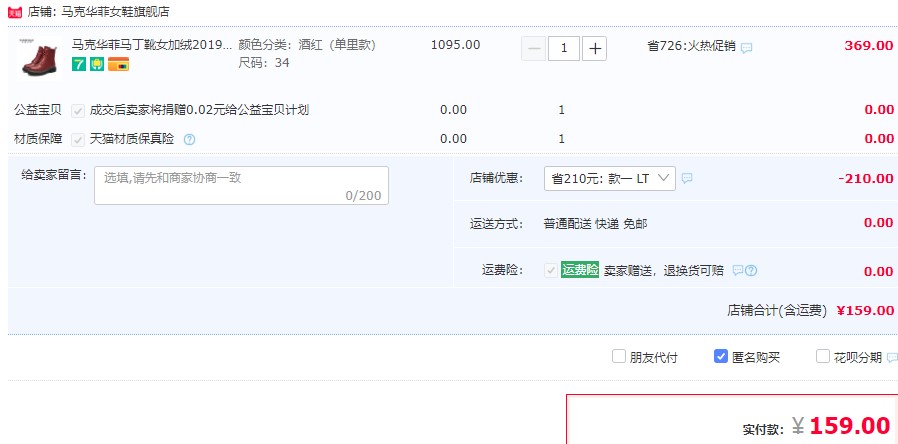This screenshot has height=444, width=898.
Task: Decrease quantity with the minus button
Action: [x=533, y=49]
